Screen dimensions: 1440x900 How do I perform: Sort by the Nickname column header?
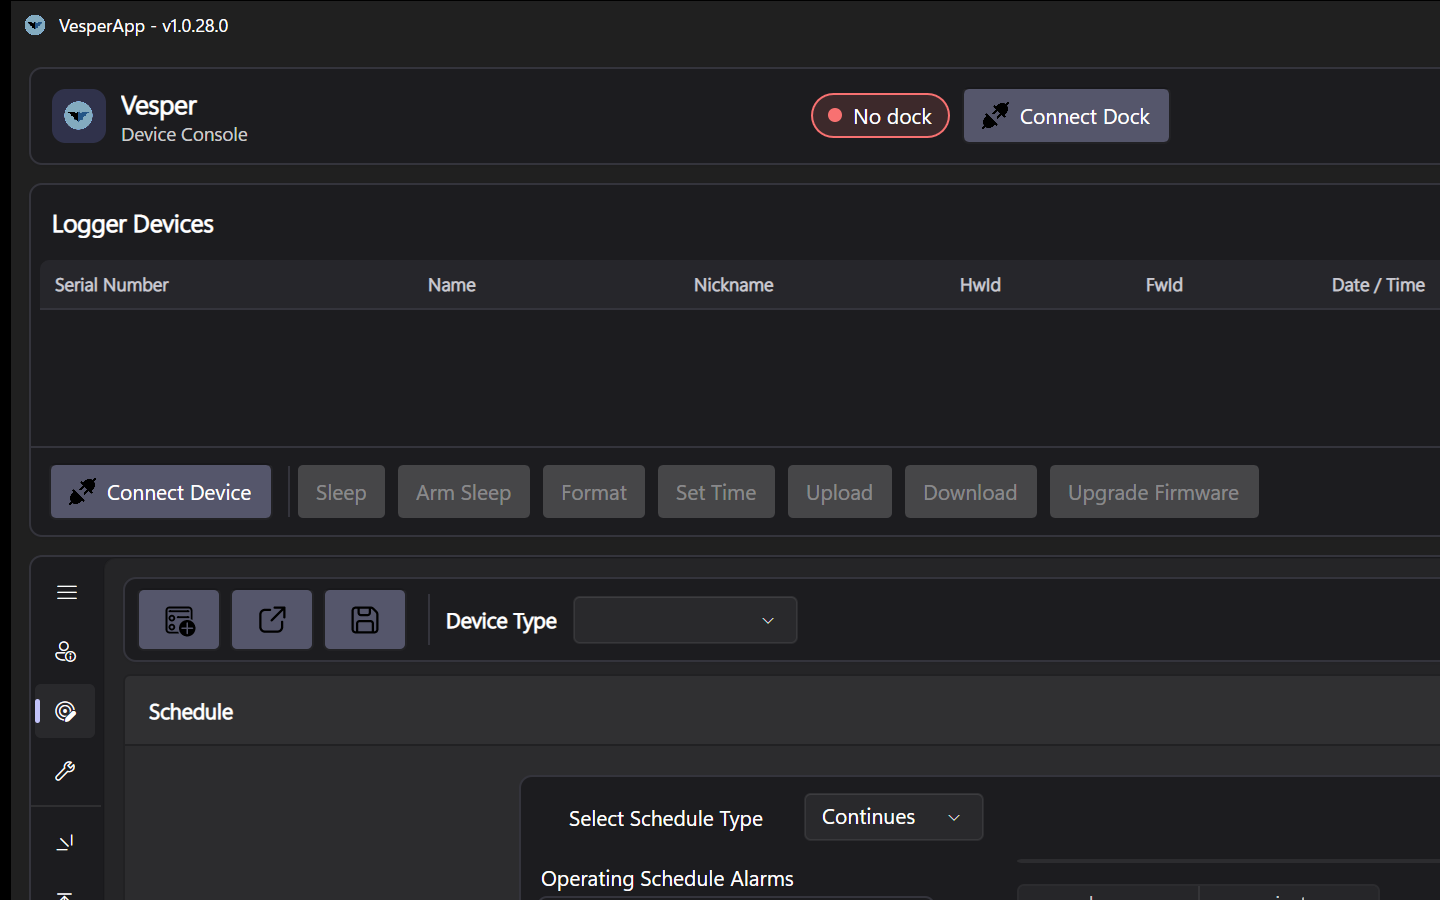[734, 285]
